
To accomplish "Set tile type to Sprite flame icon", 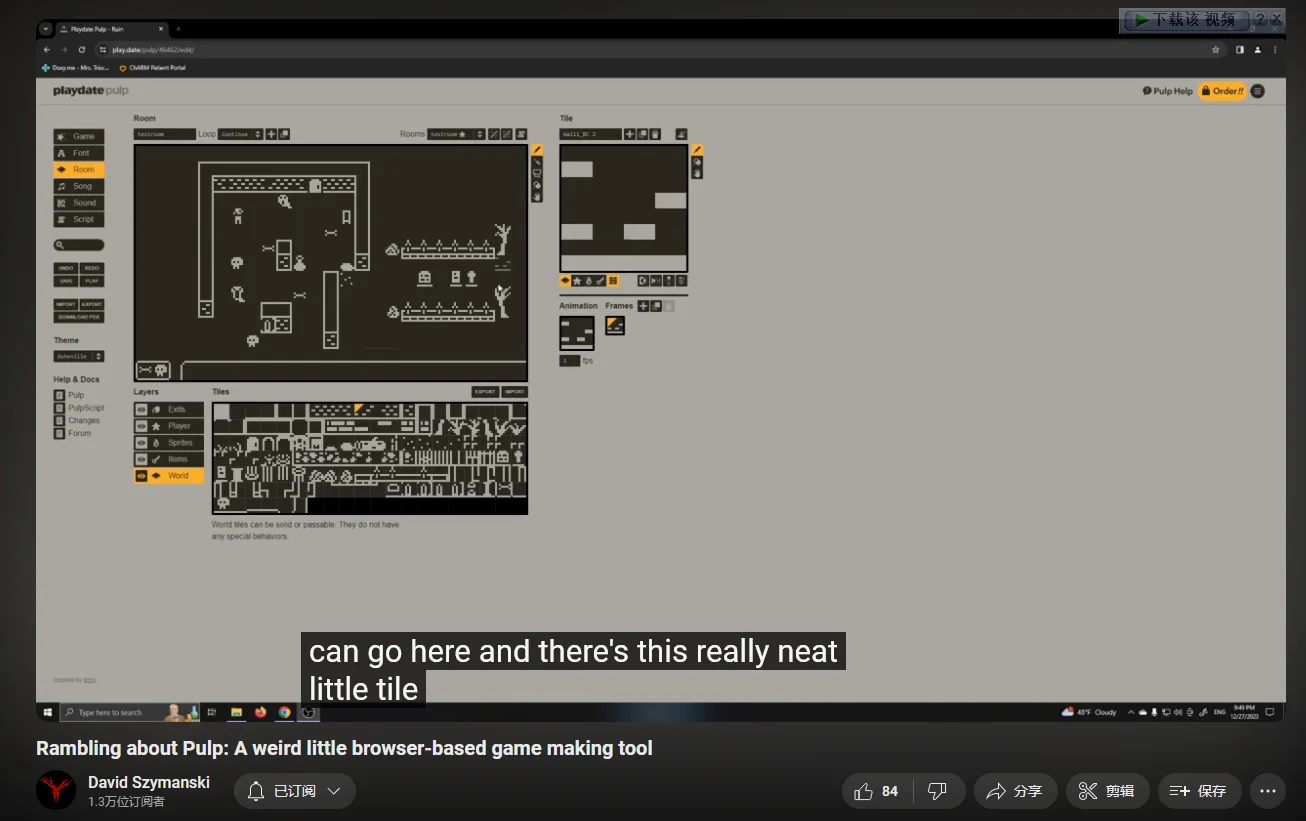I will coord(589,281).
